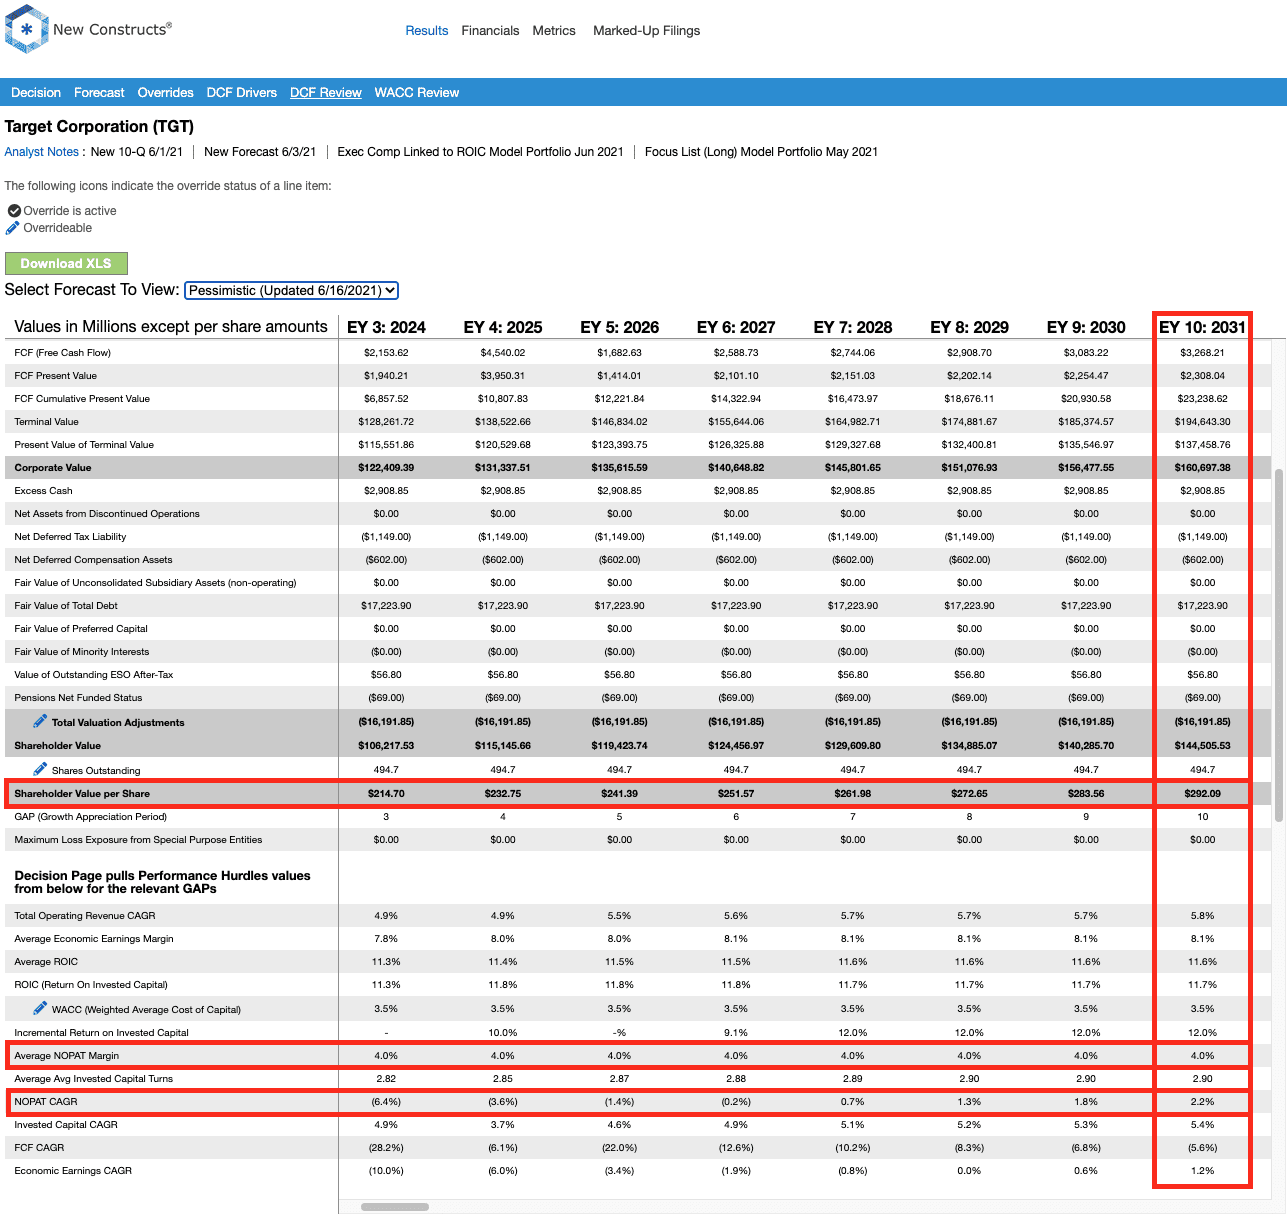This screenshot has width=1287, height=1214.
Task: Click the $144,505.53 shareholder value cell
Action: (x=1203, y=746)
